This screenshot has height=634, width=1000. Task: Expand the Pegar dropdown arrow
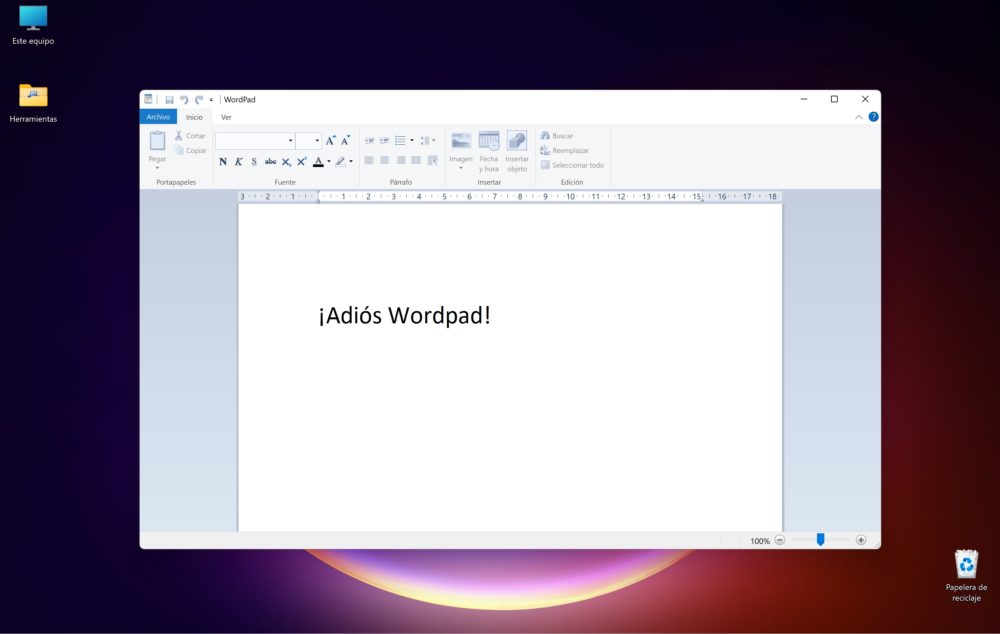(157, 167)
